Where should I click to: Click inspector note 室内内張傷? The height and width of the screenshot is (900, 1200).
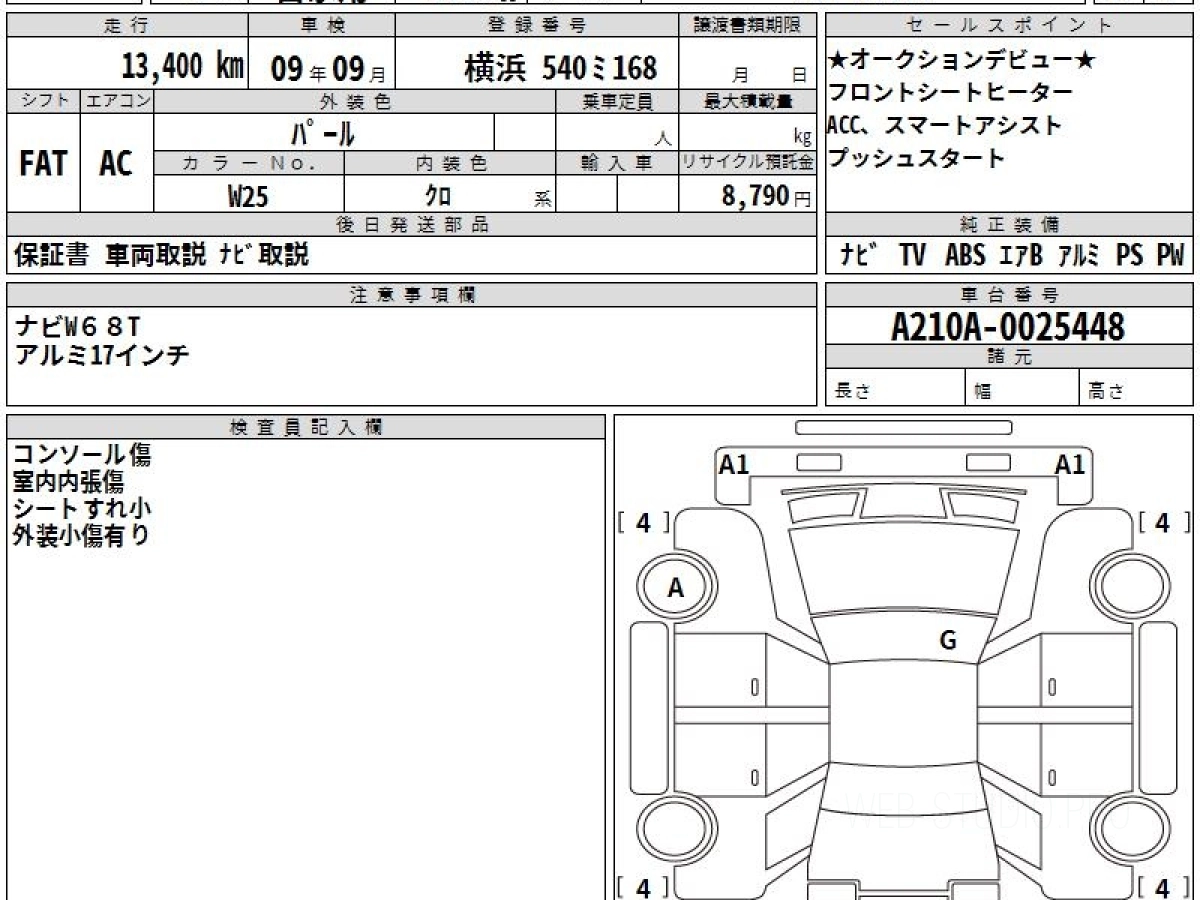(68, 482)
